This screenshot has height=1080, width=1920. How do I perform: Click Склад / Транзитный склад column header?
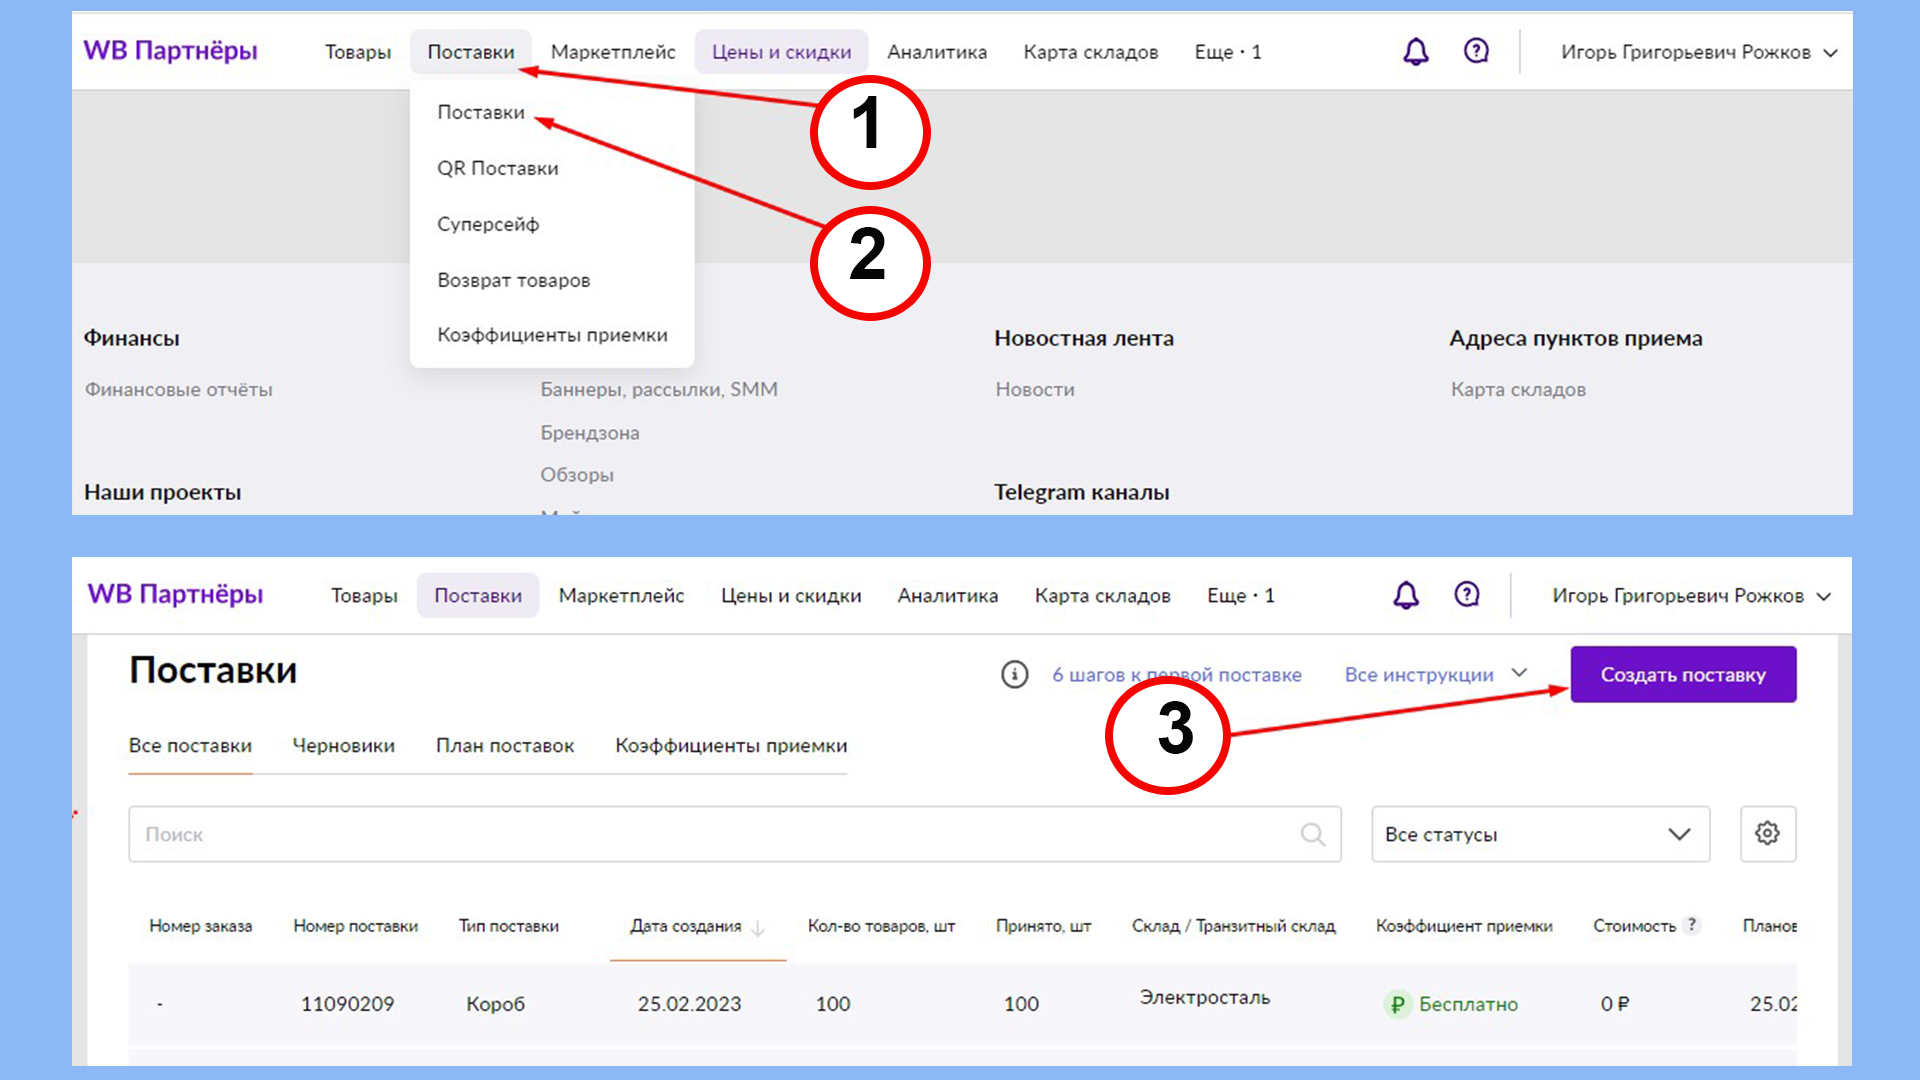[1233, 926]
